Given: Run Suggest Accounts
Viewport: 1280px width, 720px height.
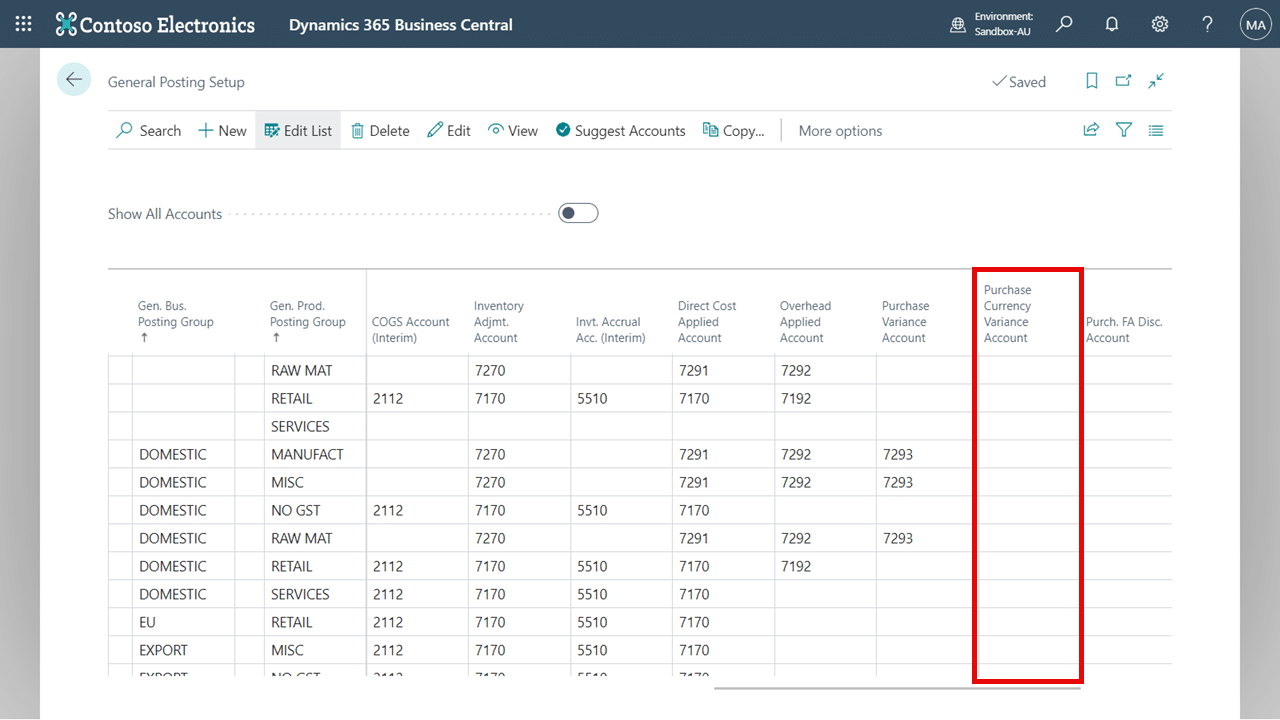Looking at the screenshot, I should pos(620,130).
